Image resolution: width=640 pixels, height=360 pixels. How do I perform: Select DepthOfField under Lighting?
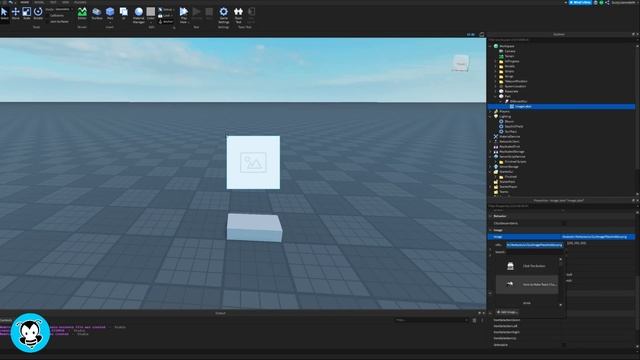tap(513, 126)
